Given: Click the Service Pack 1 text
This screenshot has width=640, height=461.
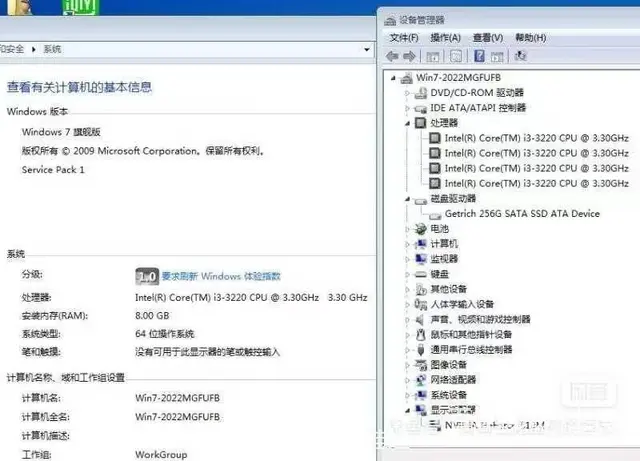Looking at the screenshot, I should tap(53, 170).
